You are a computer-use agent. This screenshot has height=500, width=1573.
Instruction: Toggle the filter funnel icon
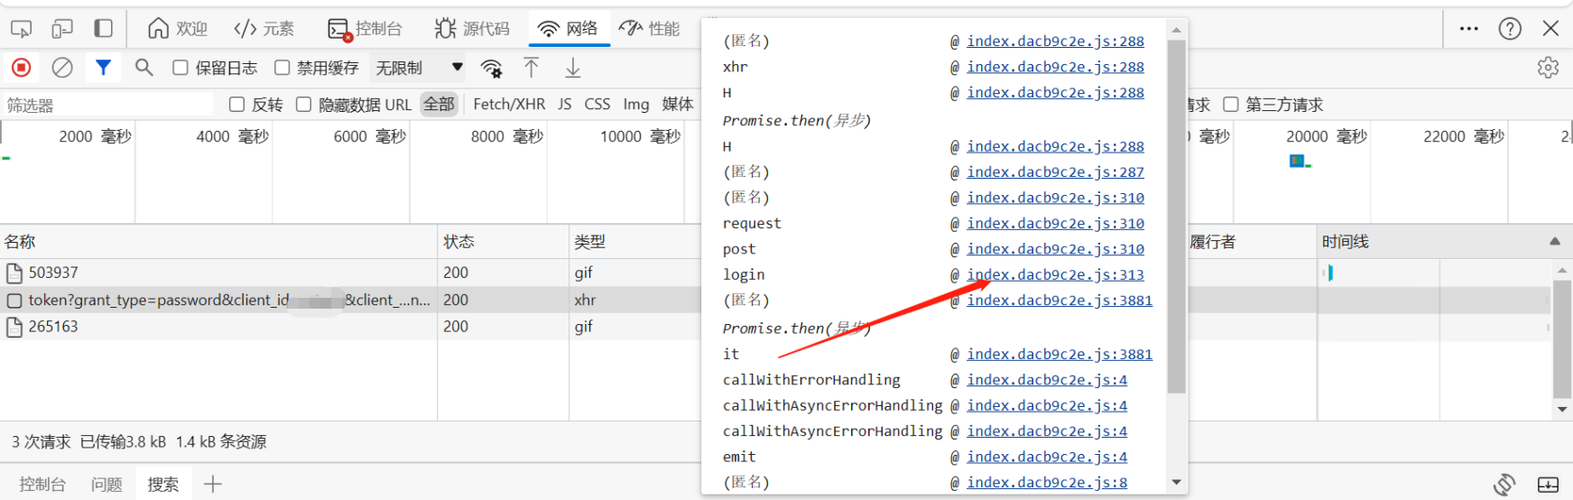point(103,68)
